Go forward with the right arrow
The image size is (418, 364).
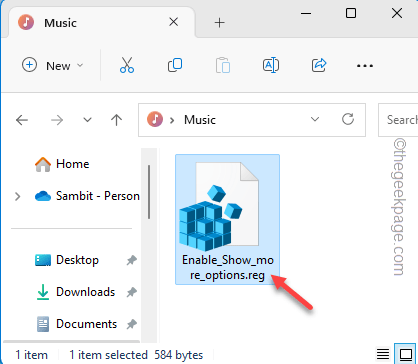(x=57, y=120)
